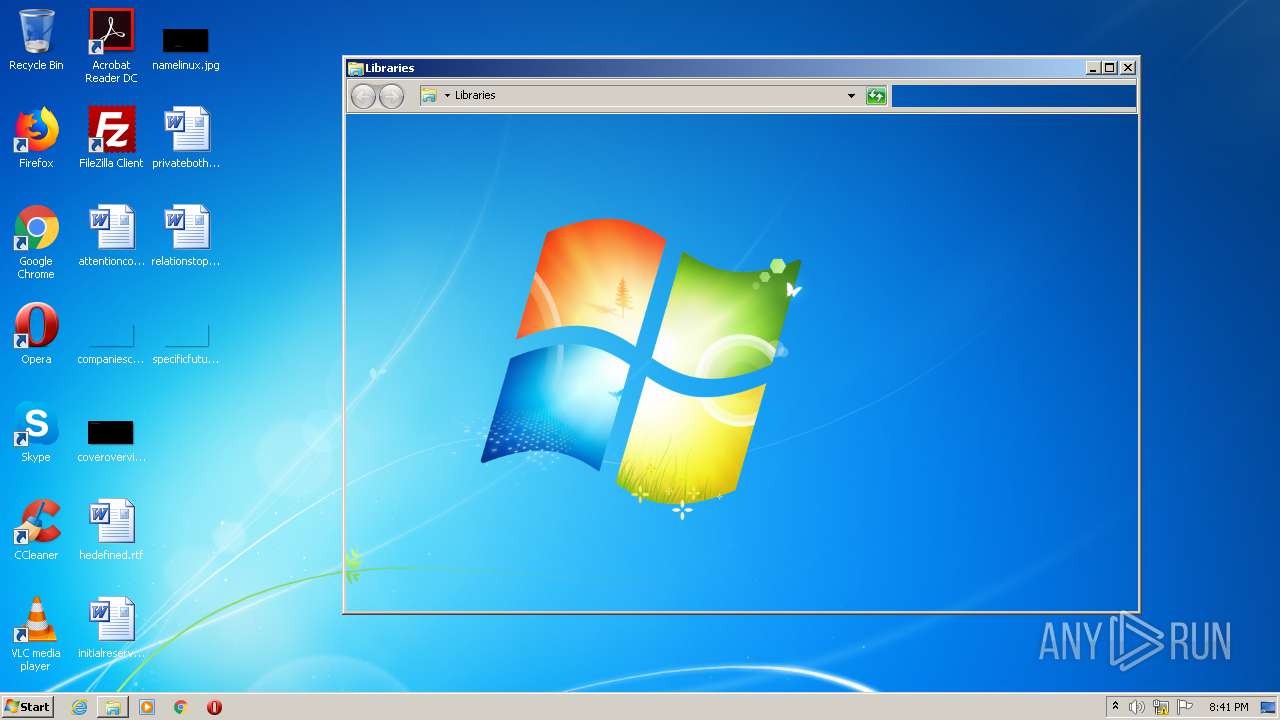Screen dimensions: 1280x720
Task: Select the attentionco Word document
Action: 111,236
